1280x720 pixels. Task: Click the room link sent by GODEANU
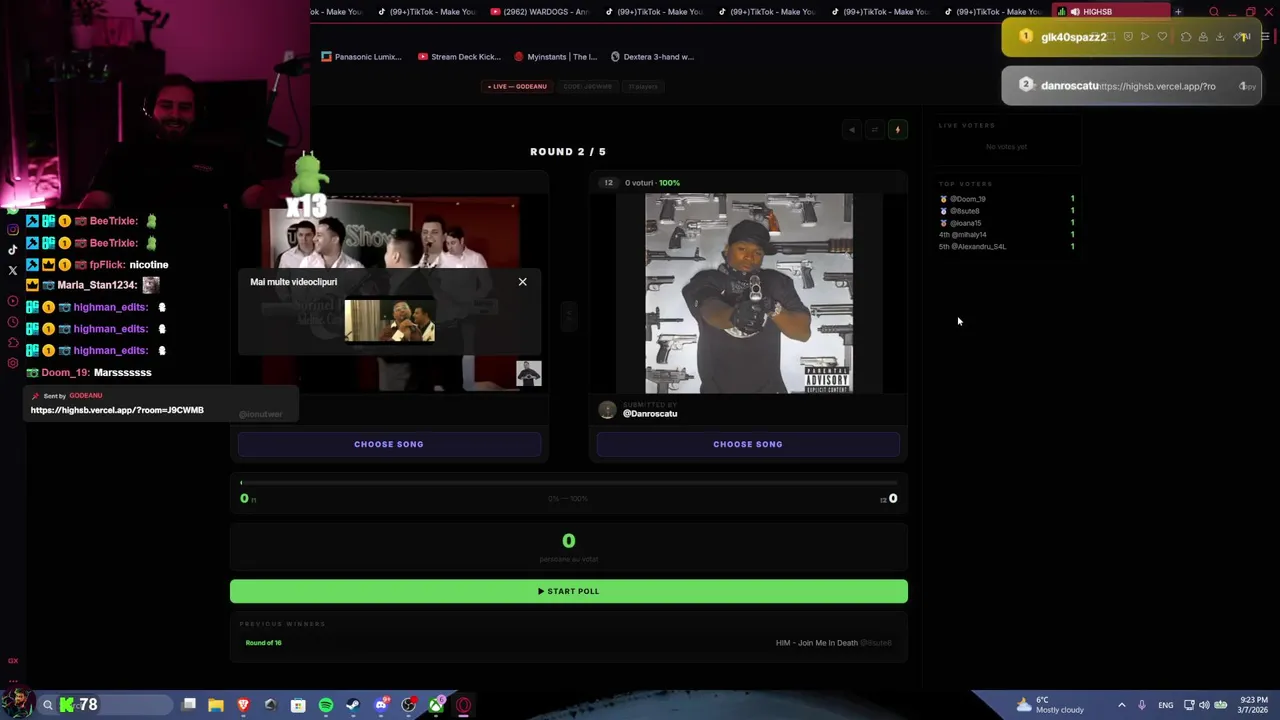[117, 410]
